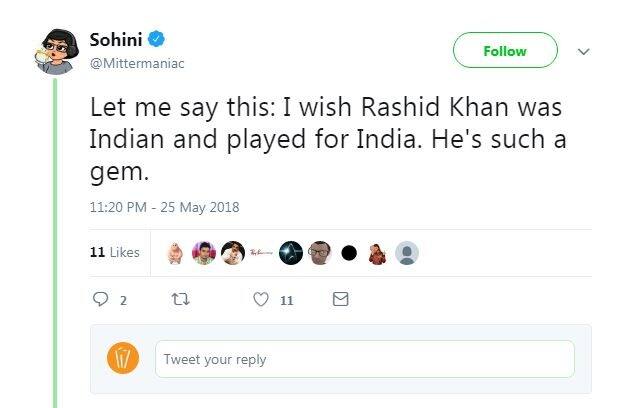Click the orange avatar beside the reply box
This screenshot has height=408, width=628.
(123, 358)
